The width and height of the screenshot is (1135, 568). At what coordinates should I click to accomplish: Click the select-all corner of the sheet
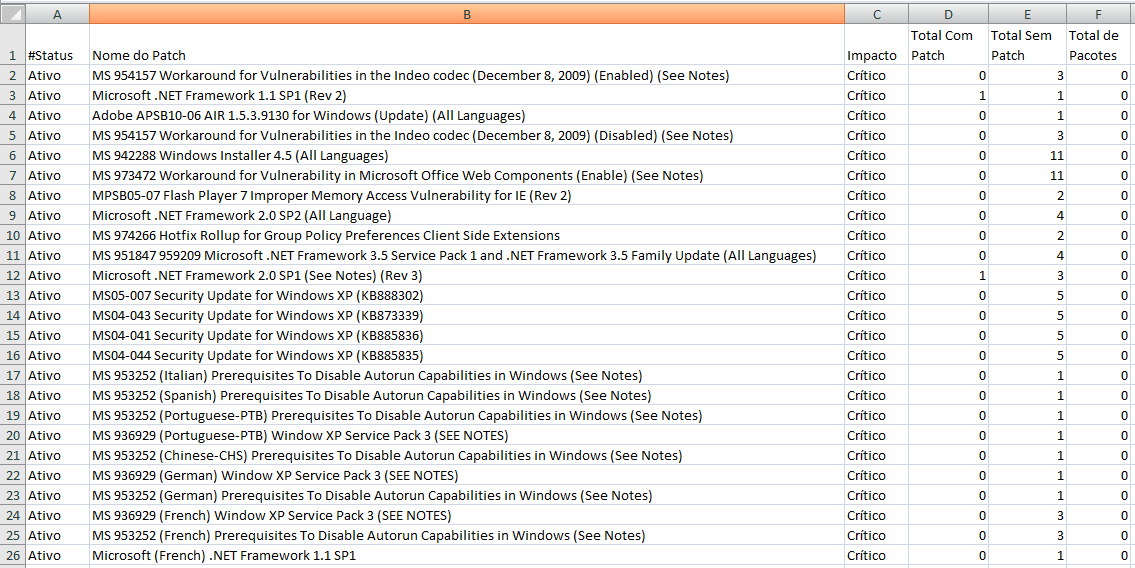(x=12, y=14)
